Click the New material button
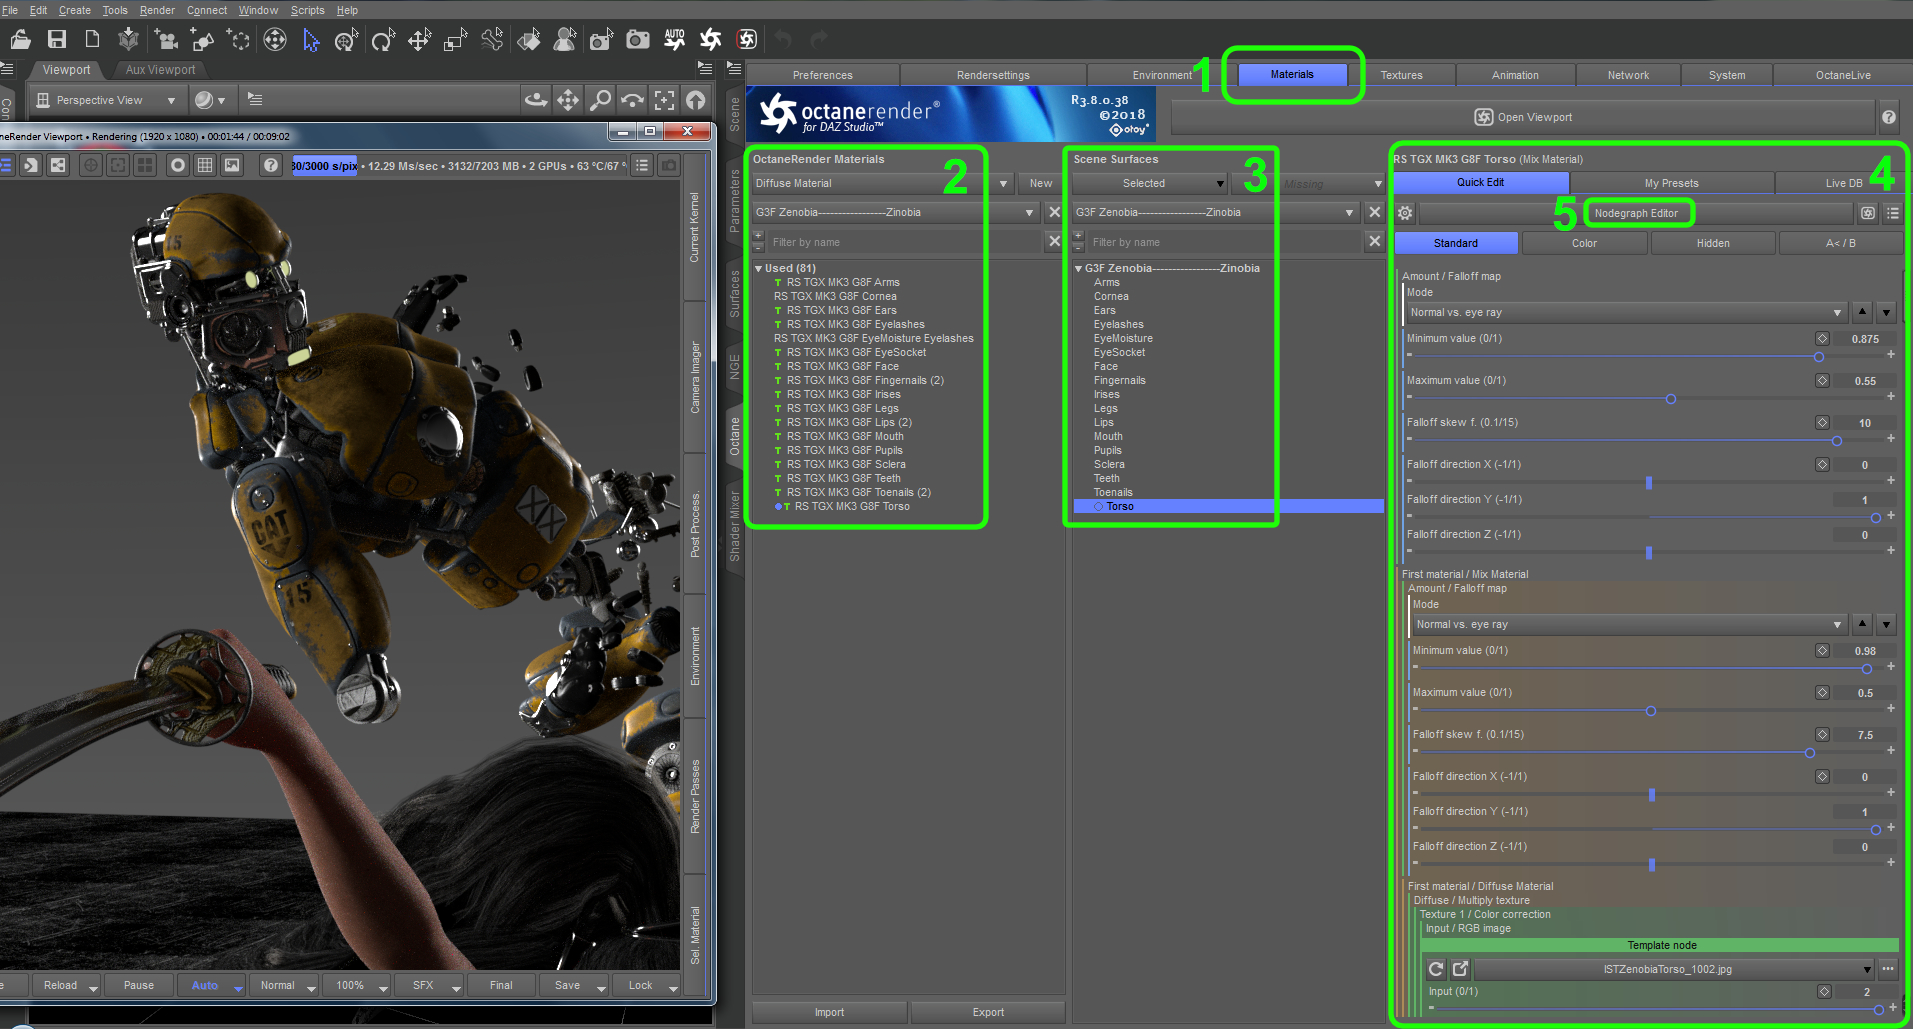 1041,183
